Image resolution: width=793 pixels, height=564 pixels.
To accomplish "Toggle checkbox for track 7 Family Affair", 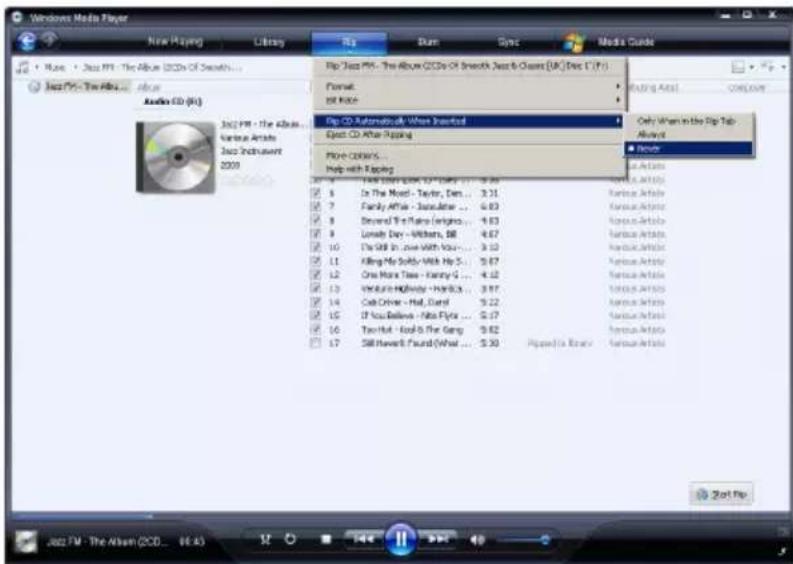I will point(316,206).
